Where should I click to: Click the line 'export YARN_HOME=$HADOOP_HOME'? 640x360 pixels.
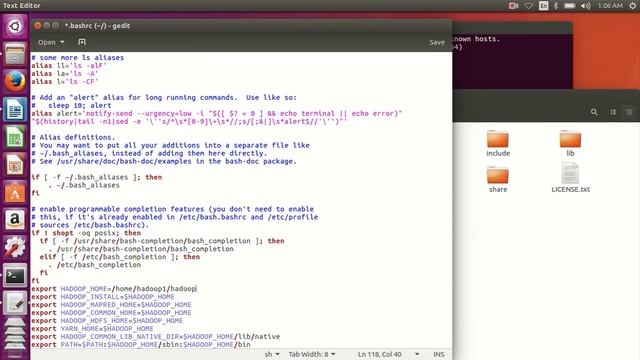click(x=92, y=329)
